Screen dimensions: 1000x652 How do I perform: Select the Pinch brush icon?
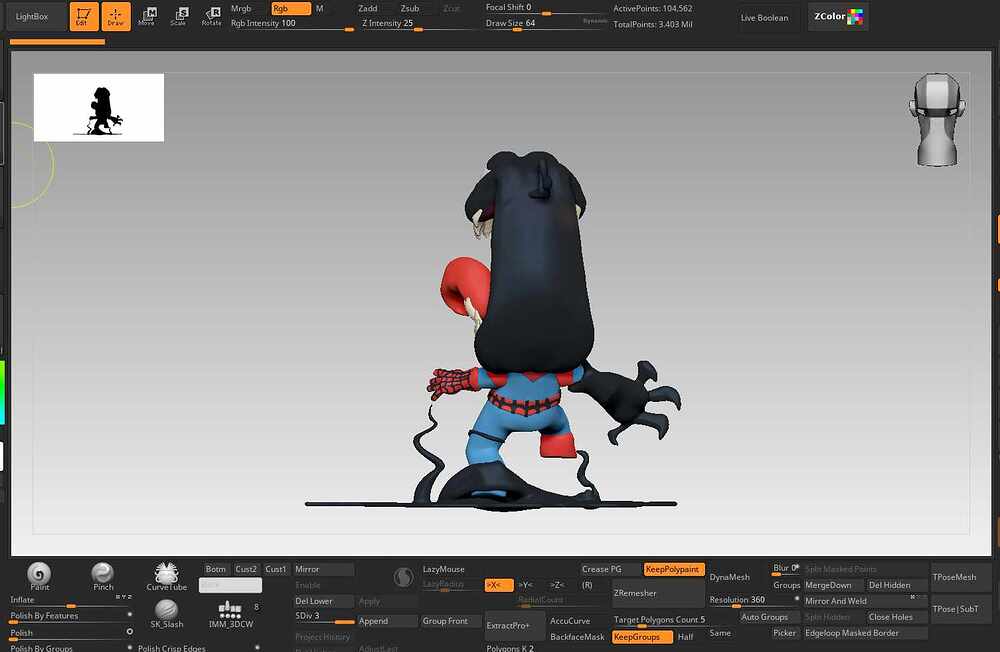click(103, 576)
